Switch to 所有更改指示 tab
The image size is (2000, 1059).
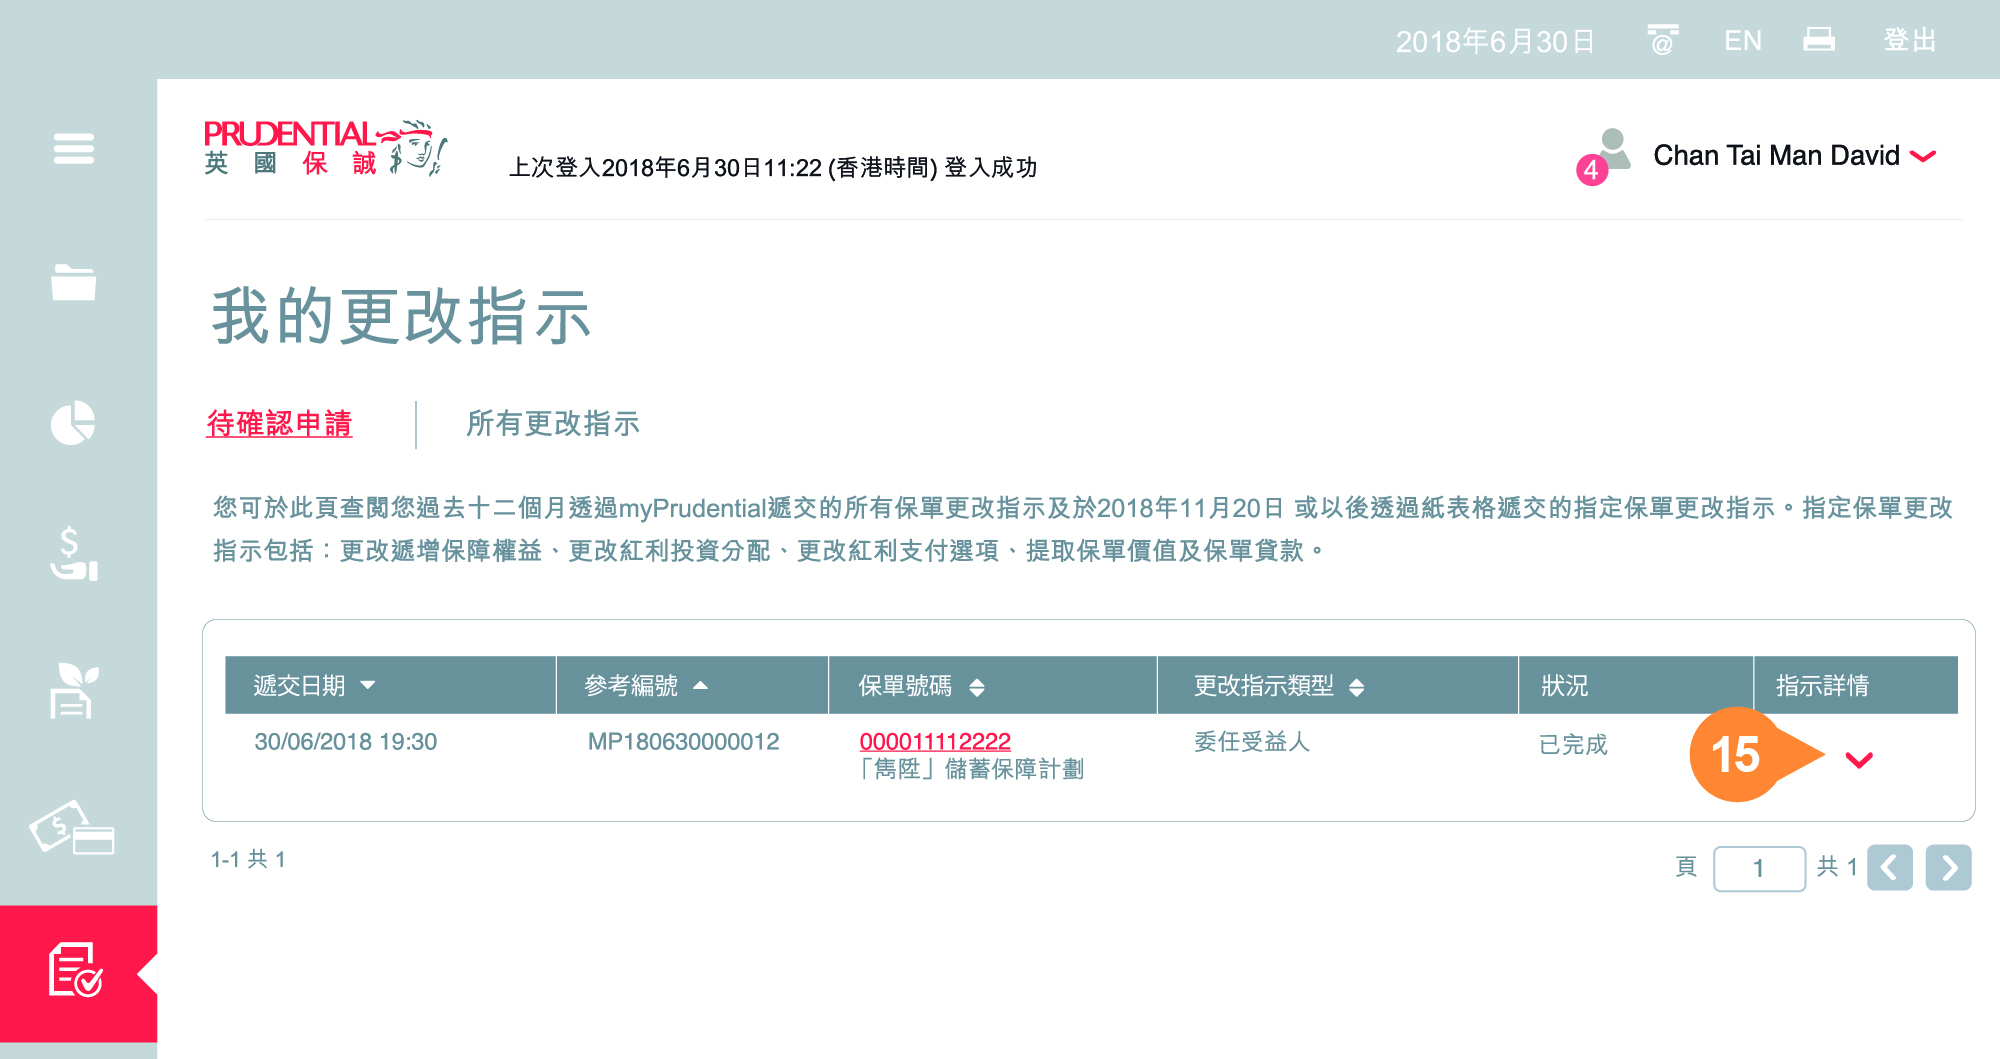552,424
